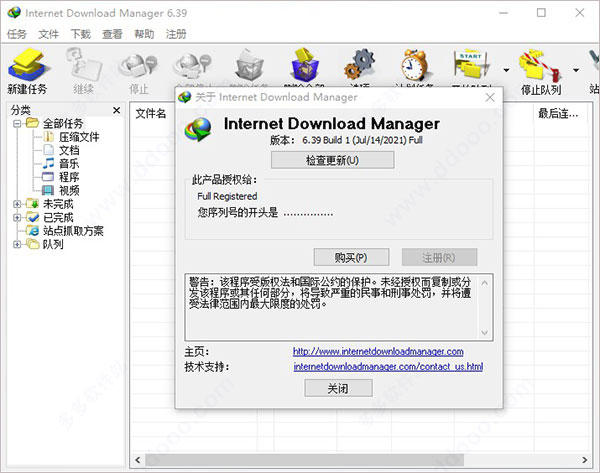The height and width of the screenshot is (473, 600).
Task: Click the 最后连... column header
Action: pyautogui.click(x=558, y=113)
